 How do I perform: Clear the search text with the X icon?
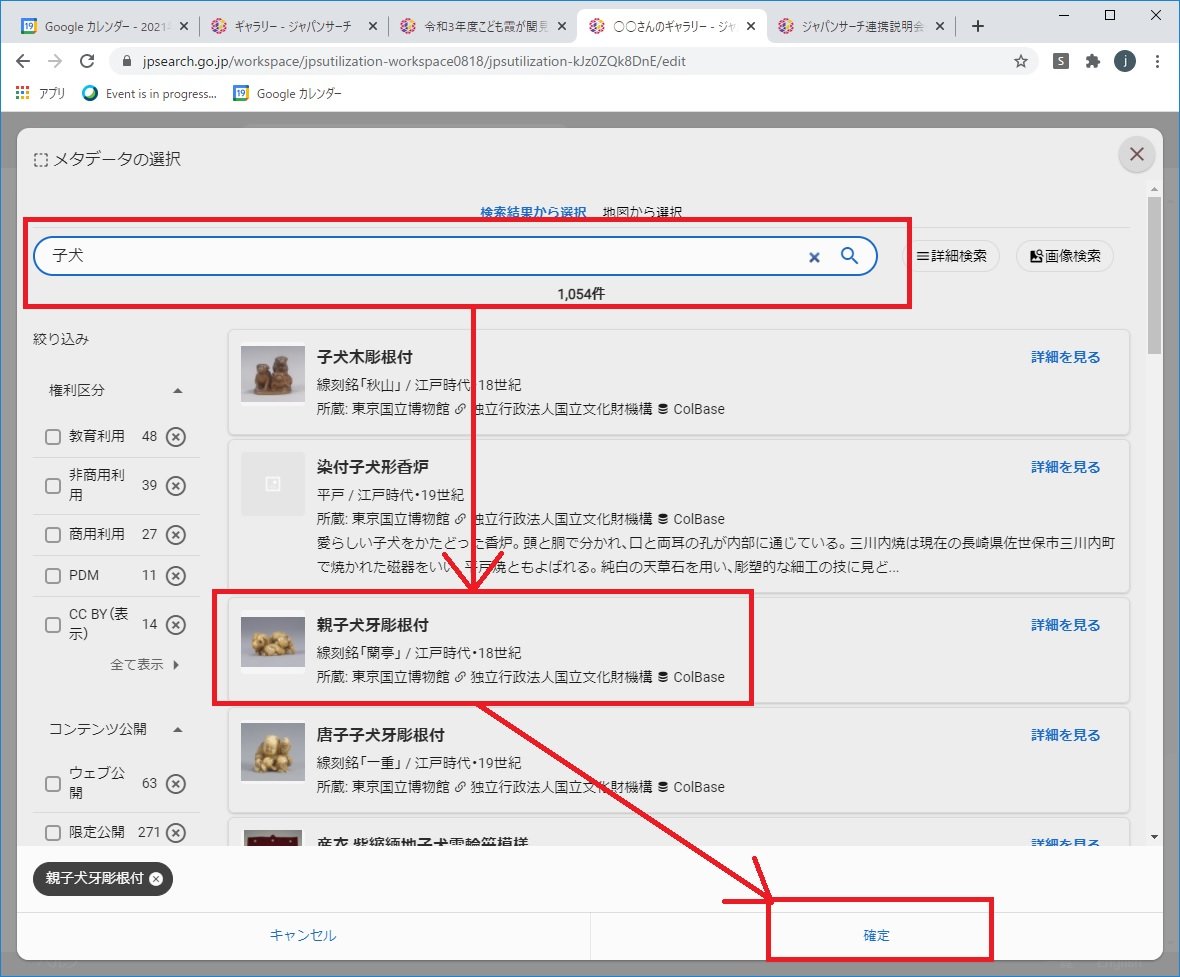click(814, 257)
